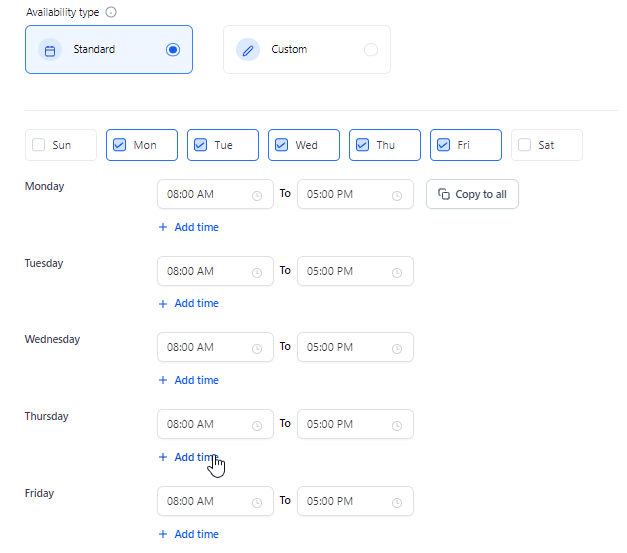
Task: Click clock icon in Thursday end time
Action: (397, 425)
